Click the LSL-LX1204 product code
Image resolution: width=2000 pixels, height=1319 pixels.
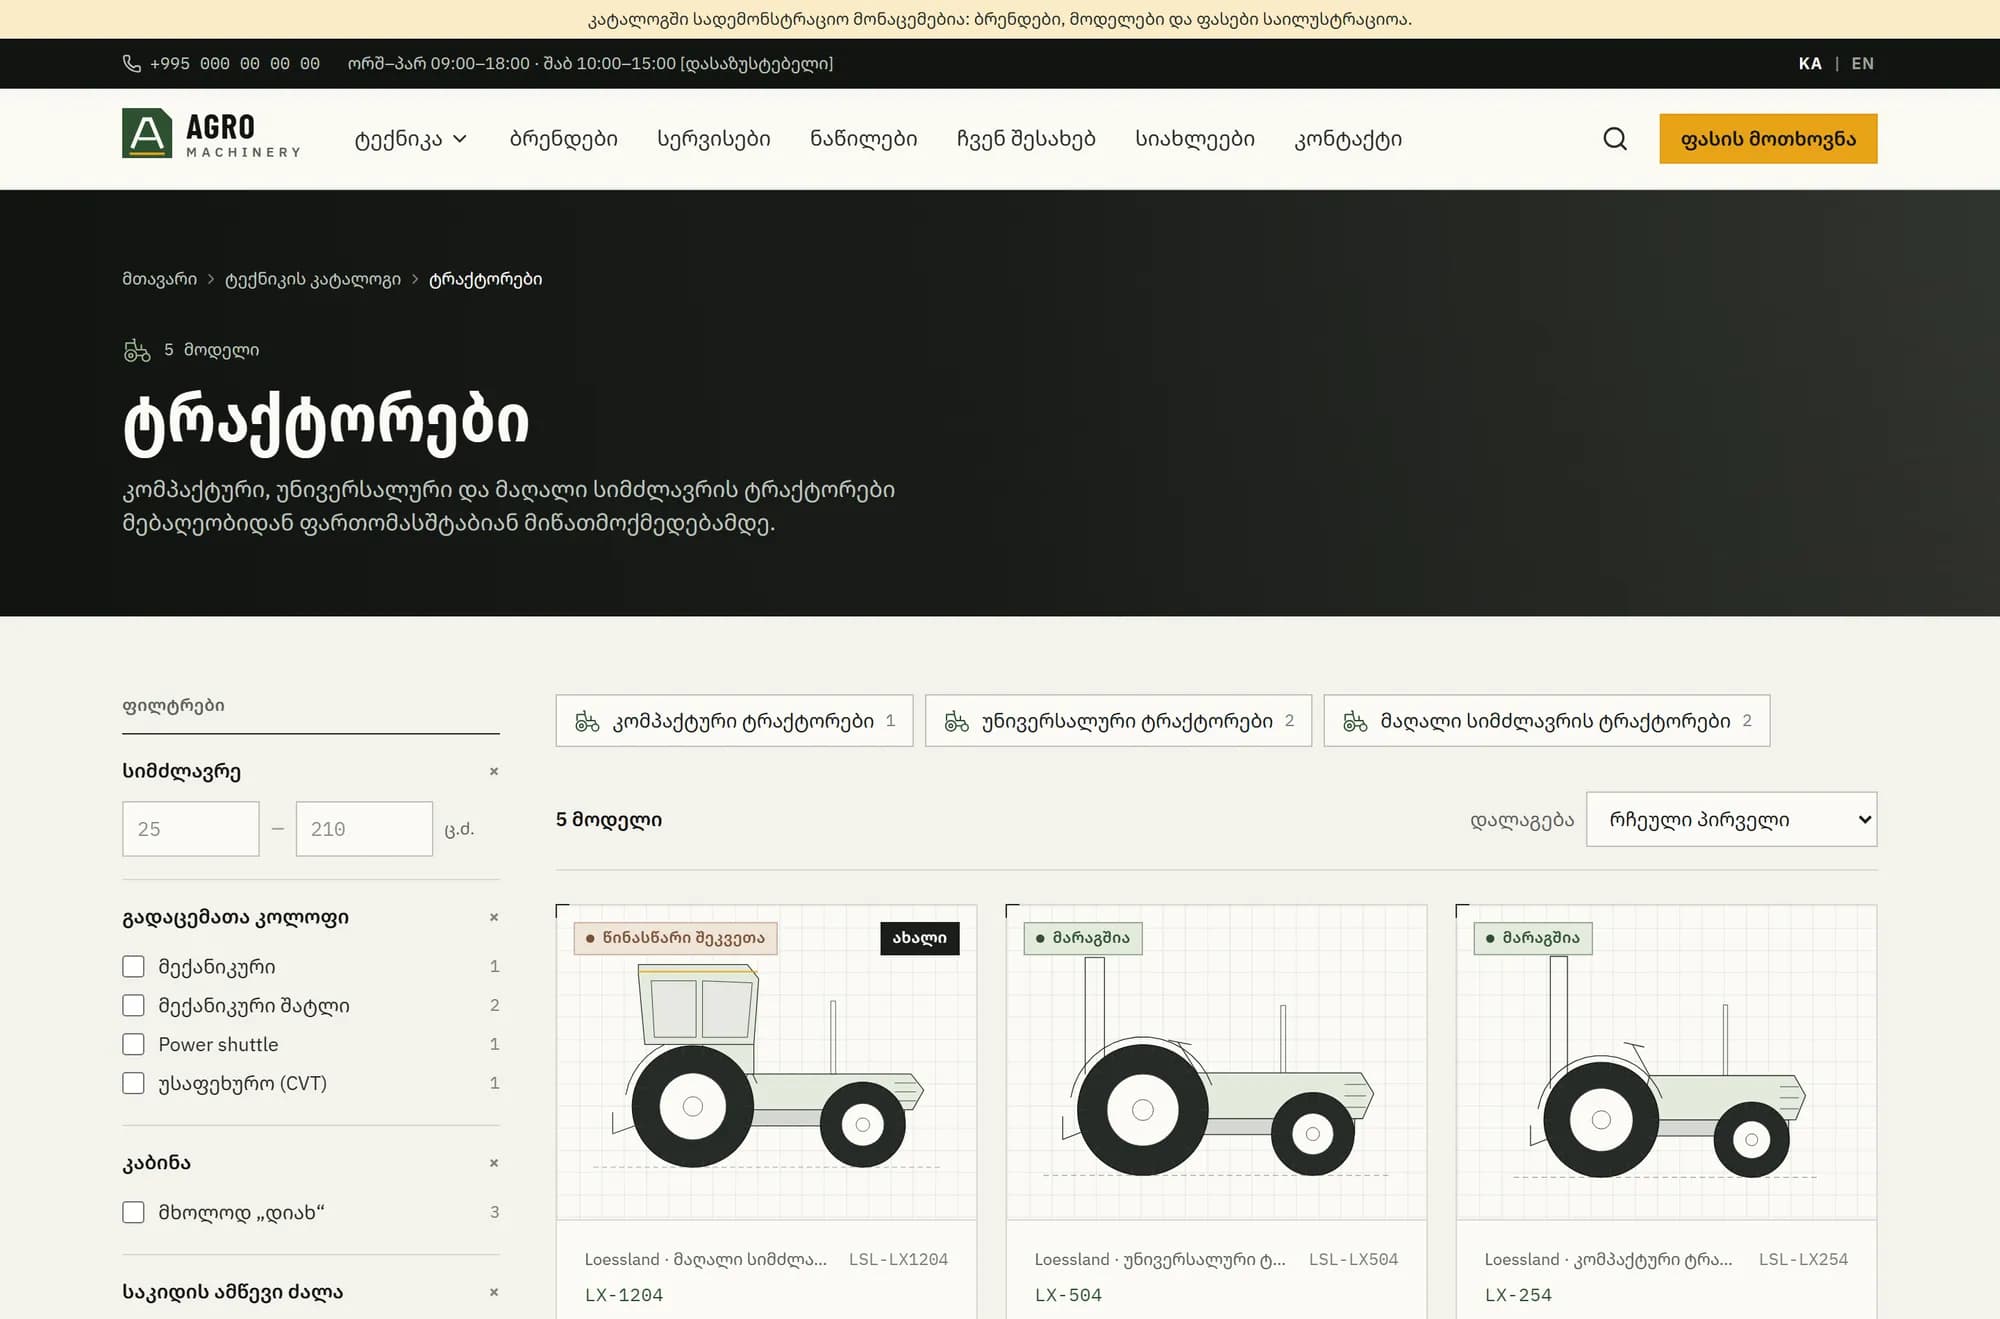coord(898,1259)
